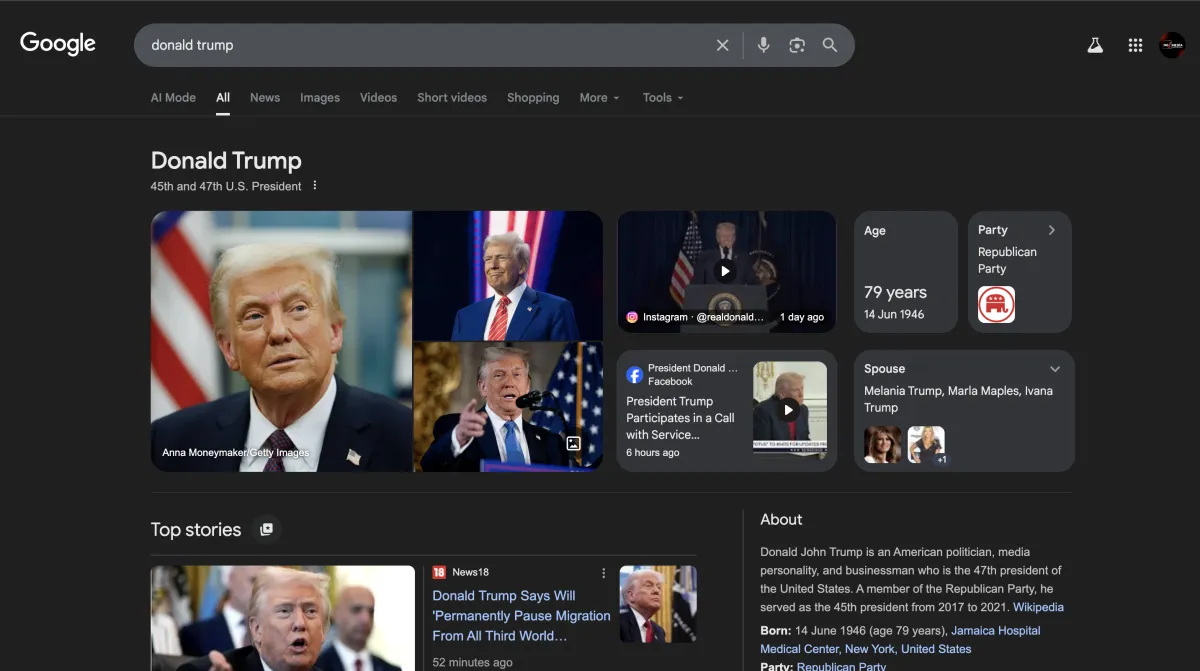Play the Facebook service call video
Screen dimensions: 1200x671
(x=789, y=409)
